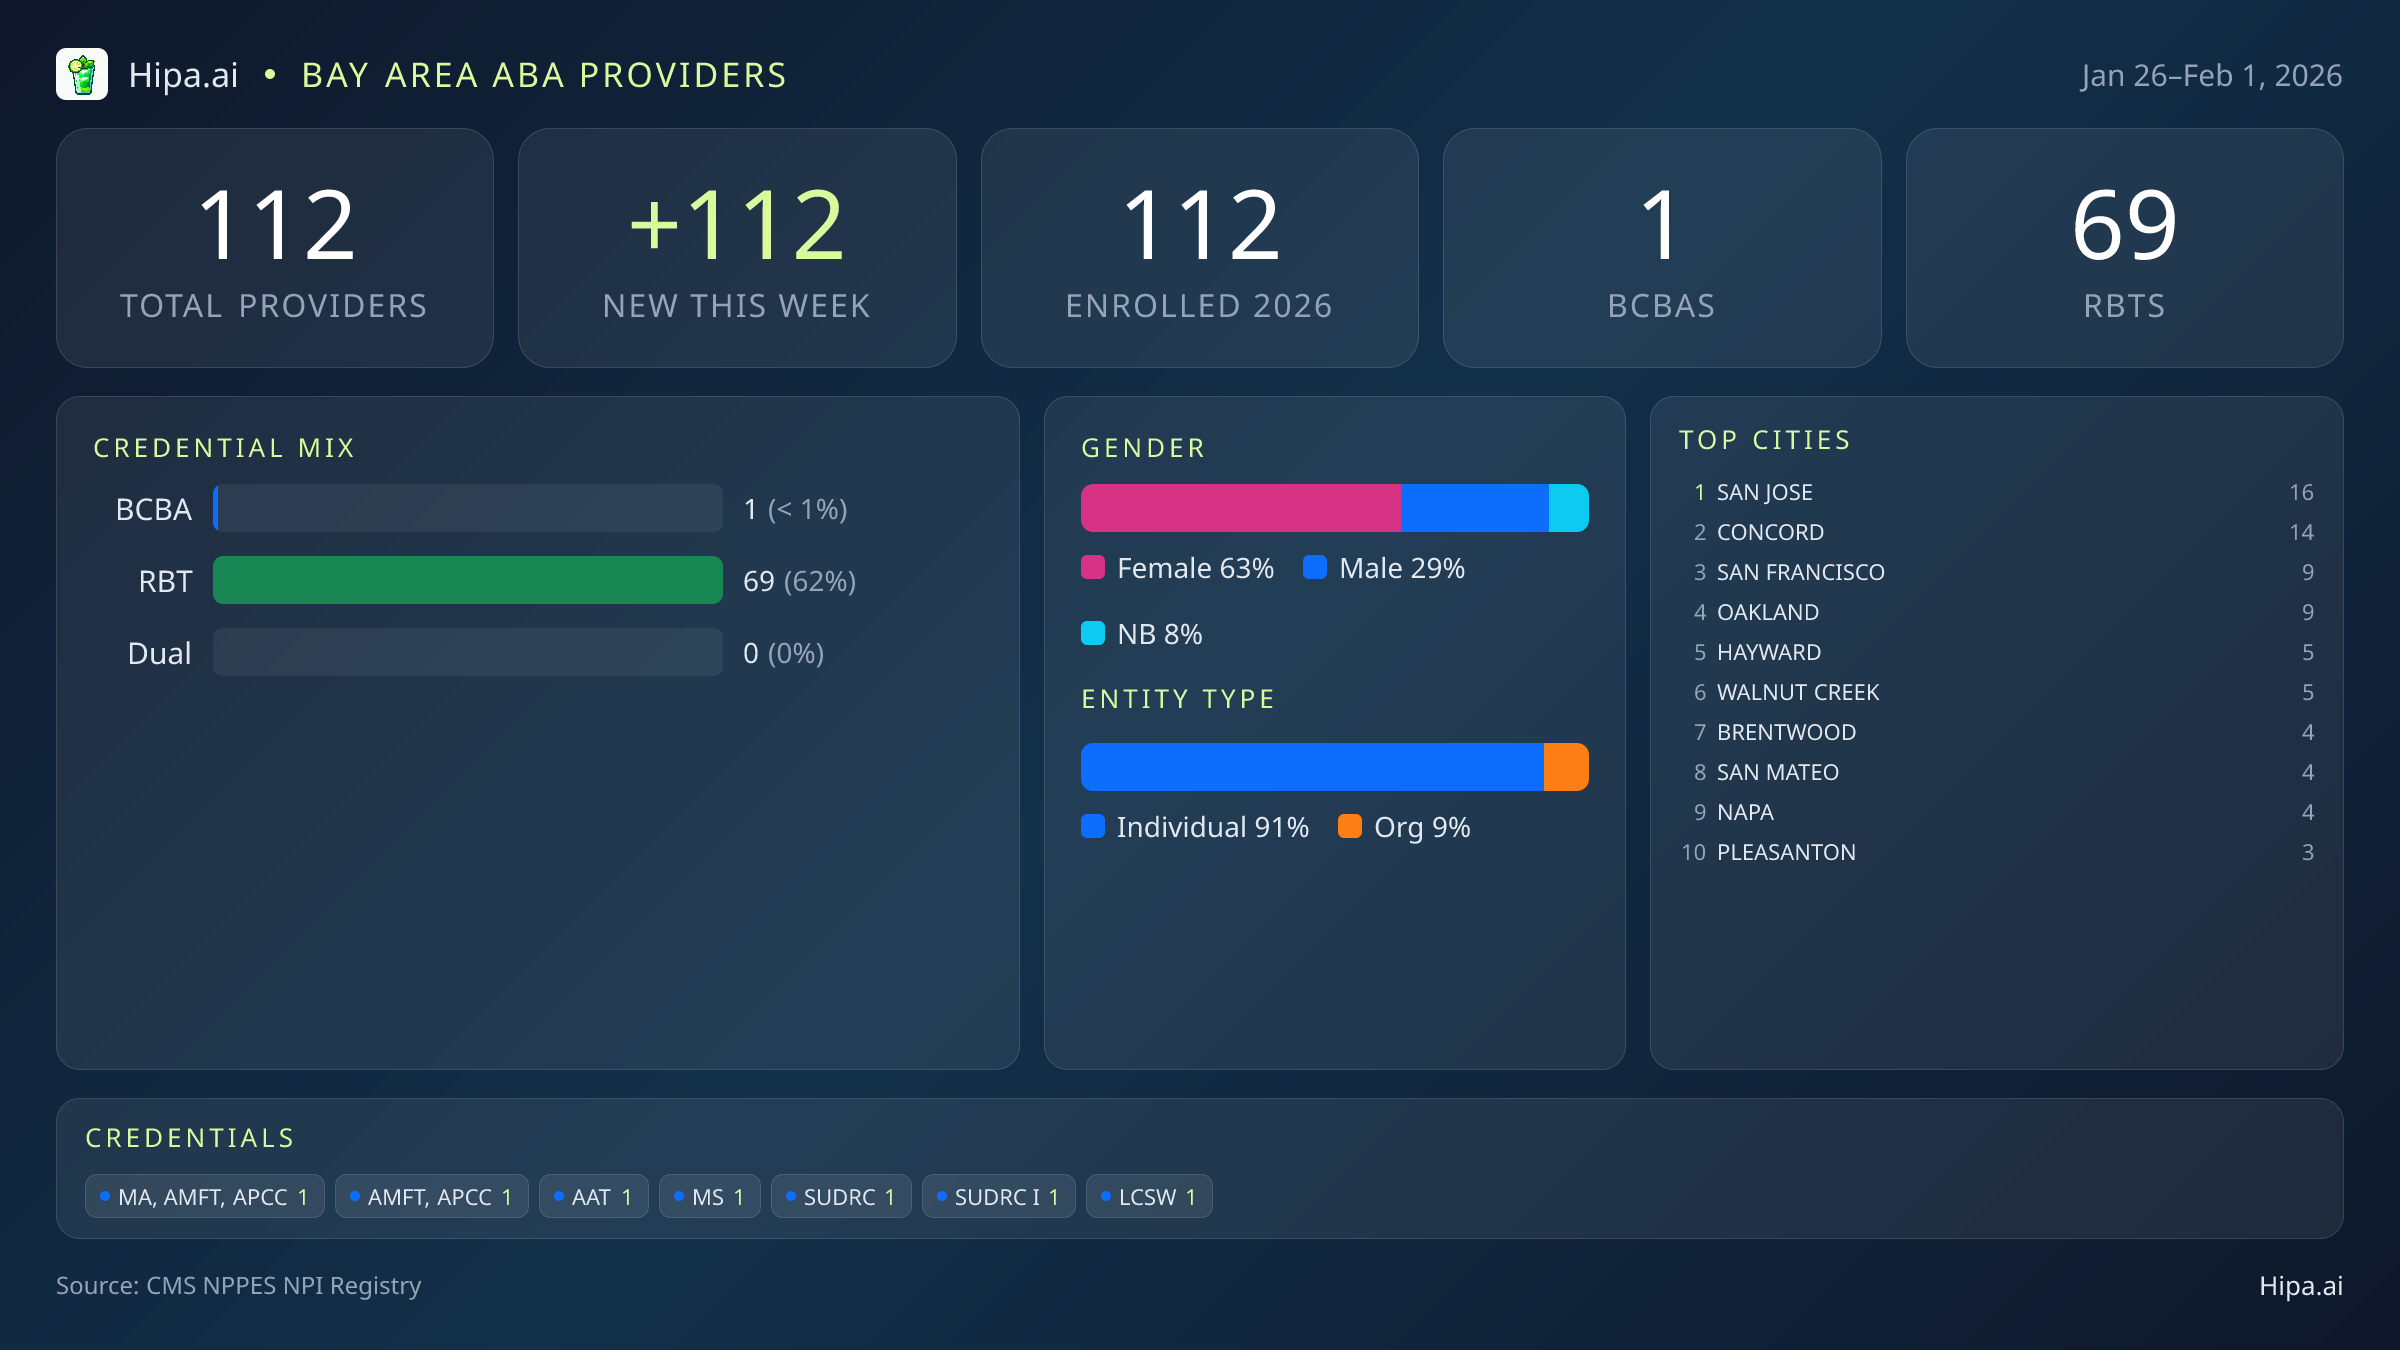Viewport: 2400px width, 1350px height.
Task: Click the SAN JOSE entry in Top Cities
Action: [x=1763, y=492]
